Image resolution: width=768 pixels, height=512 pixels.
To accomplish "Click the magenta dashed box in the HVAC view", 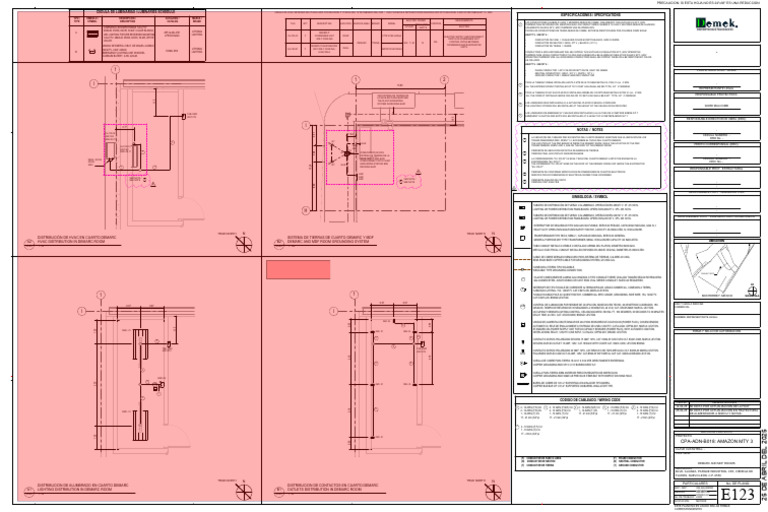I will tap(125, 149).
